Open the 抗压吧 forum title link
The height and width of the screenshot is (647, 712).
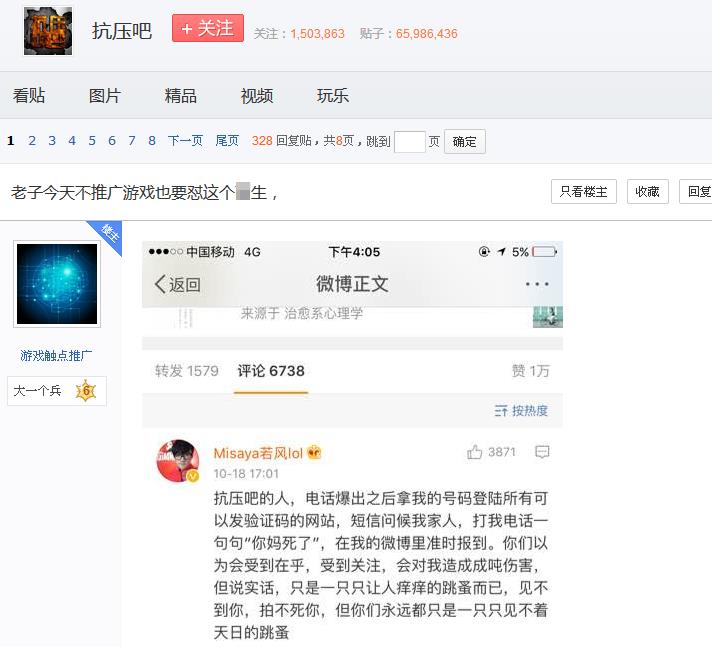122,31
